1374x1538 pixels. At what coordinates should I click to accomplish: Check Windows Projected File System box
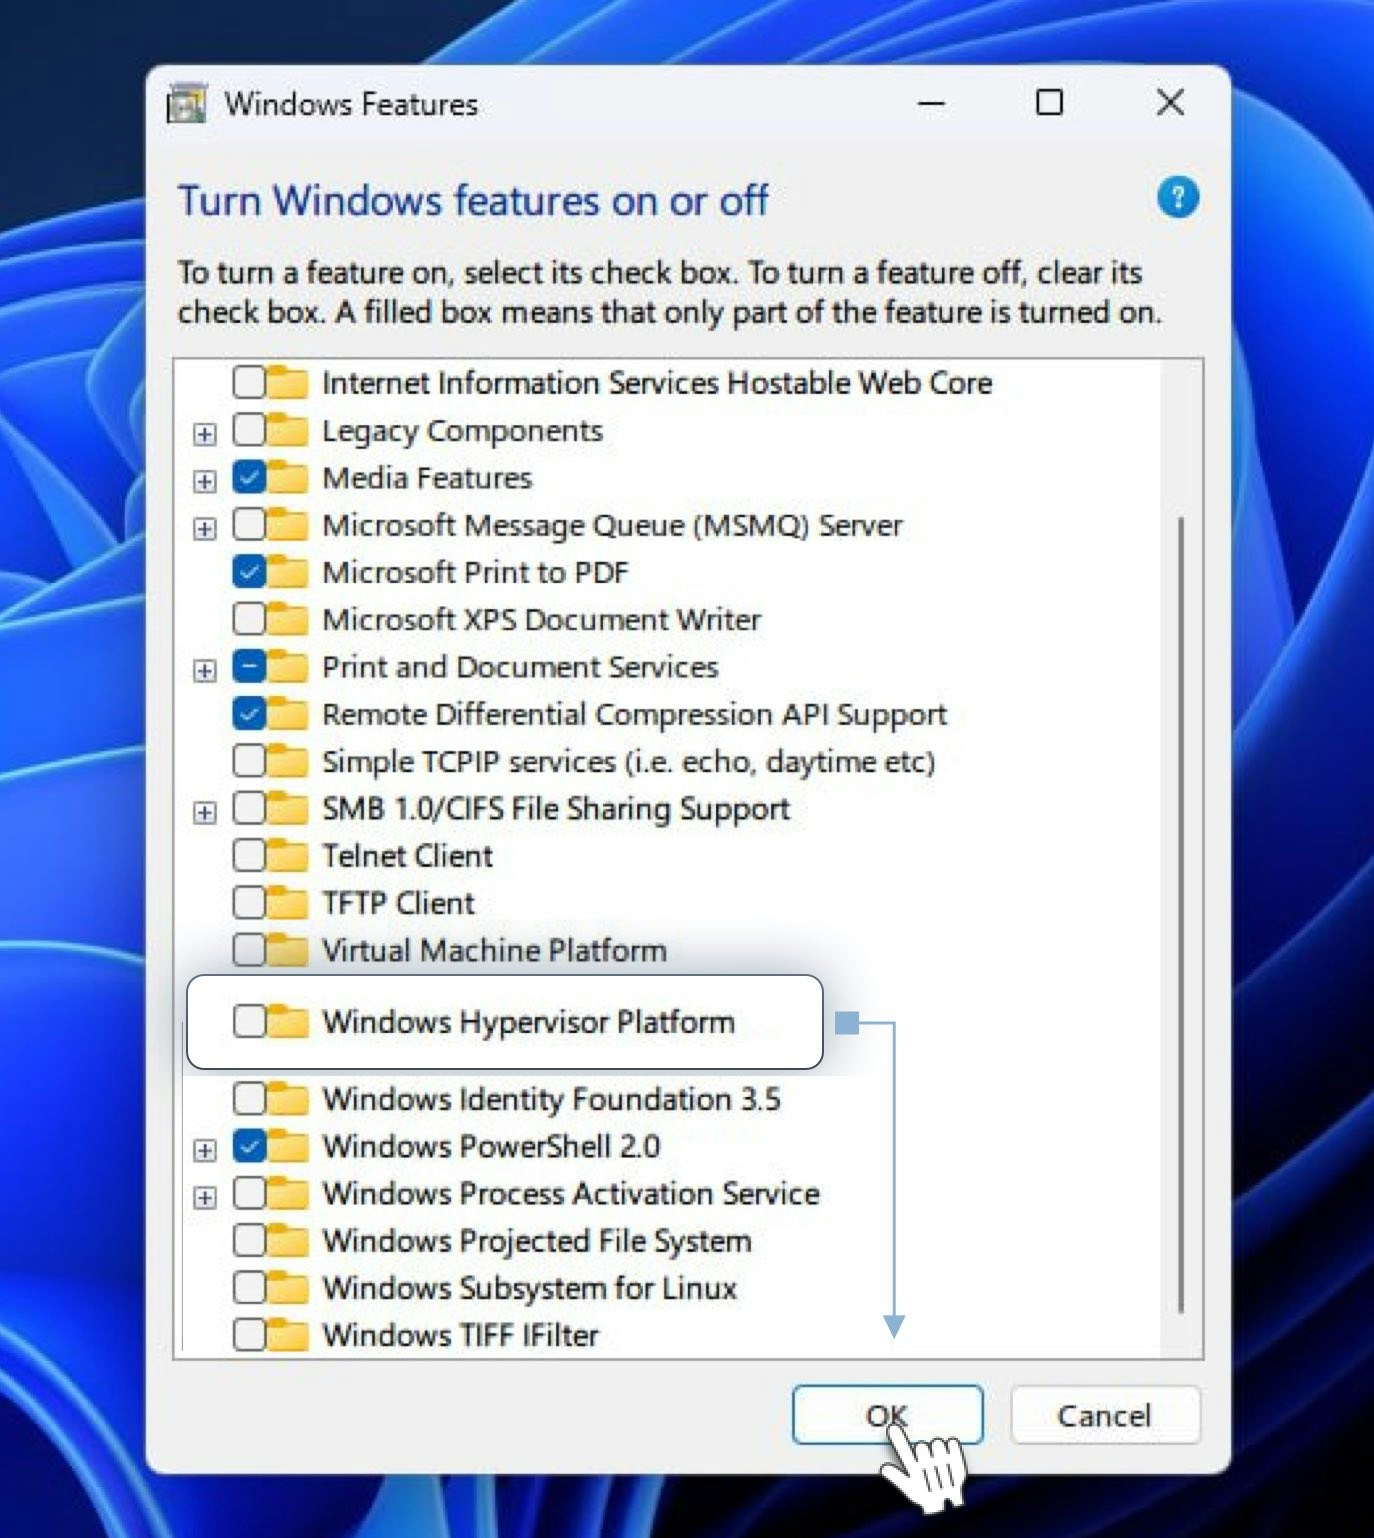[248, 1241]
